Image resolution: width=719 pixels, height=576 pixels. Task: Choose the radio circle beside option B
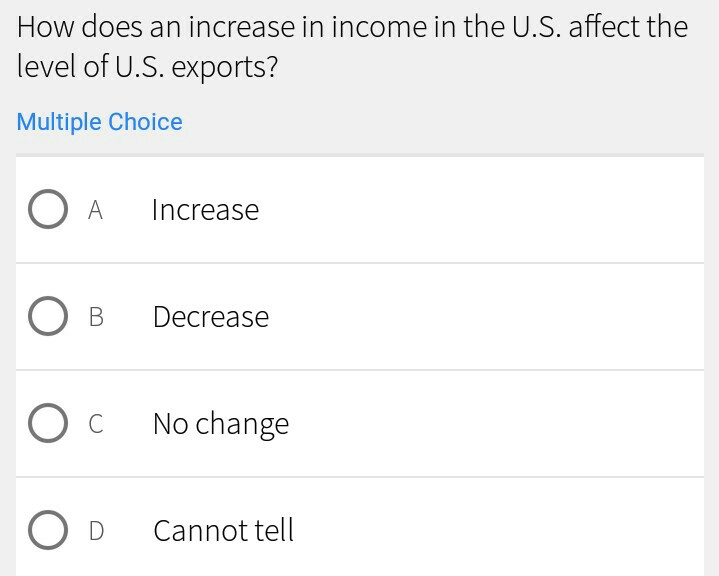pyautogui.click(x=48, y=317)
